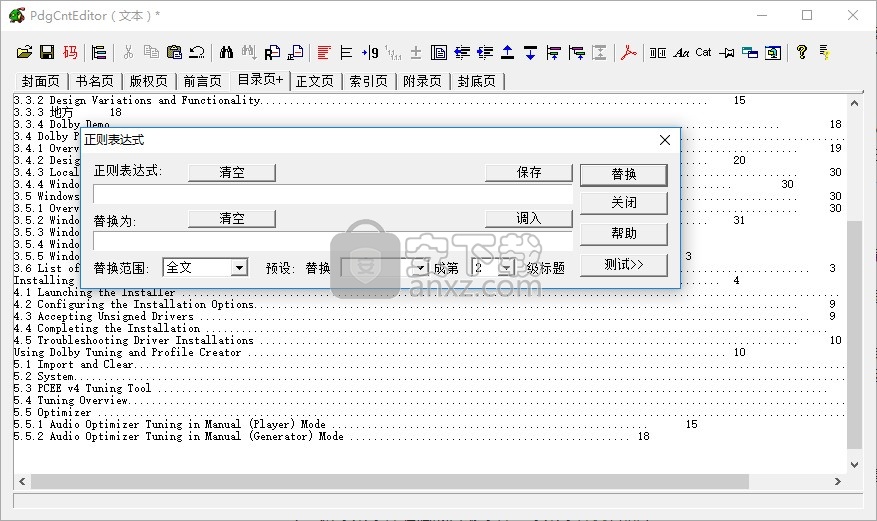Click the Cat toolbar icon
This screenshot has height=521, width=877.
pyautogui.click(x=703, y=53)
